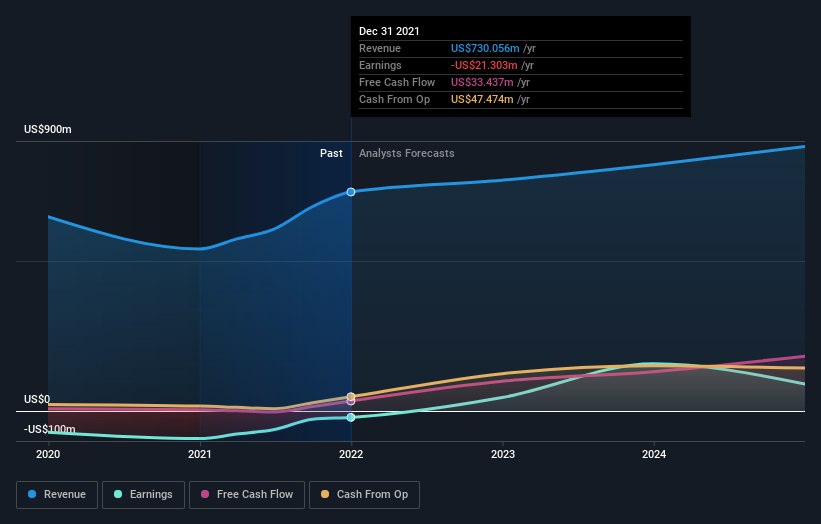Click the 'Analysts Forecasts' label
Screen dimensions: 821x524
click(407, 153)
